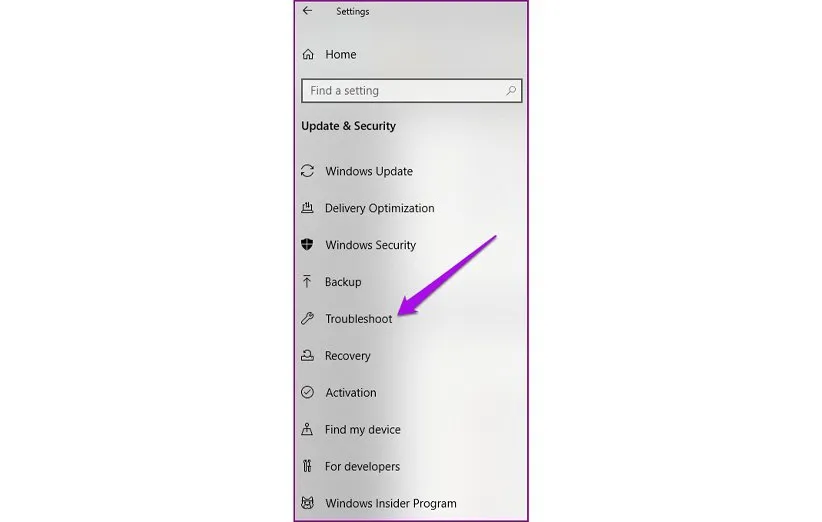Screen dimensions: 822x522
Task: Open the Windows Insider Program page
Action: [391, 504]
